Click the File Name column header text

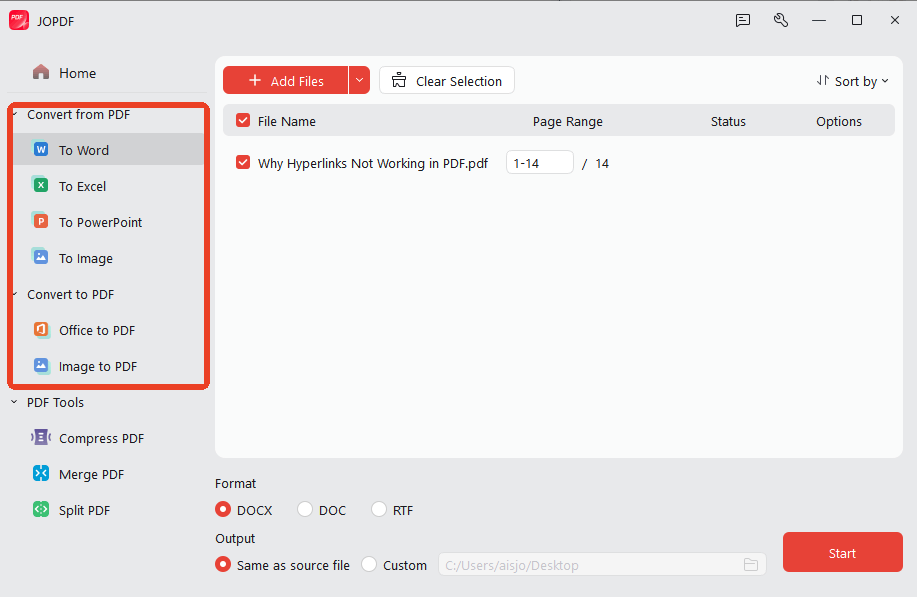pos(287,122)
